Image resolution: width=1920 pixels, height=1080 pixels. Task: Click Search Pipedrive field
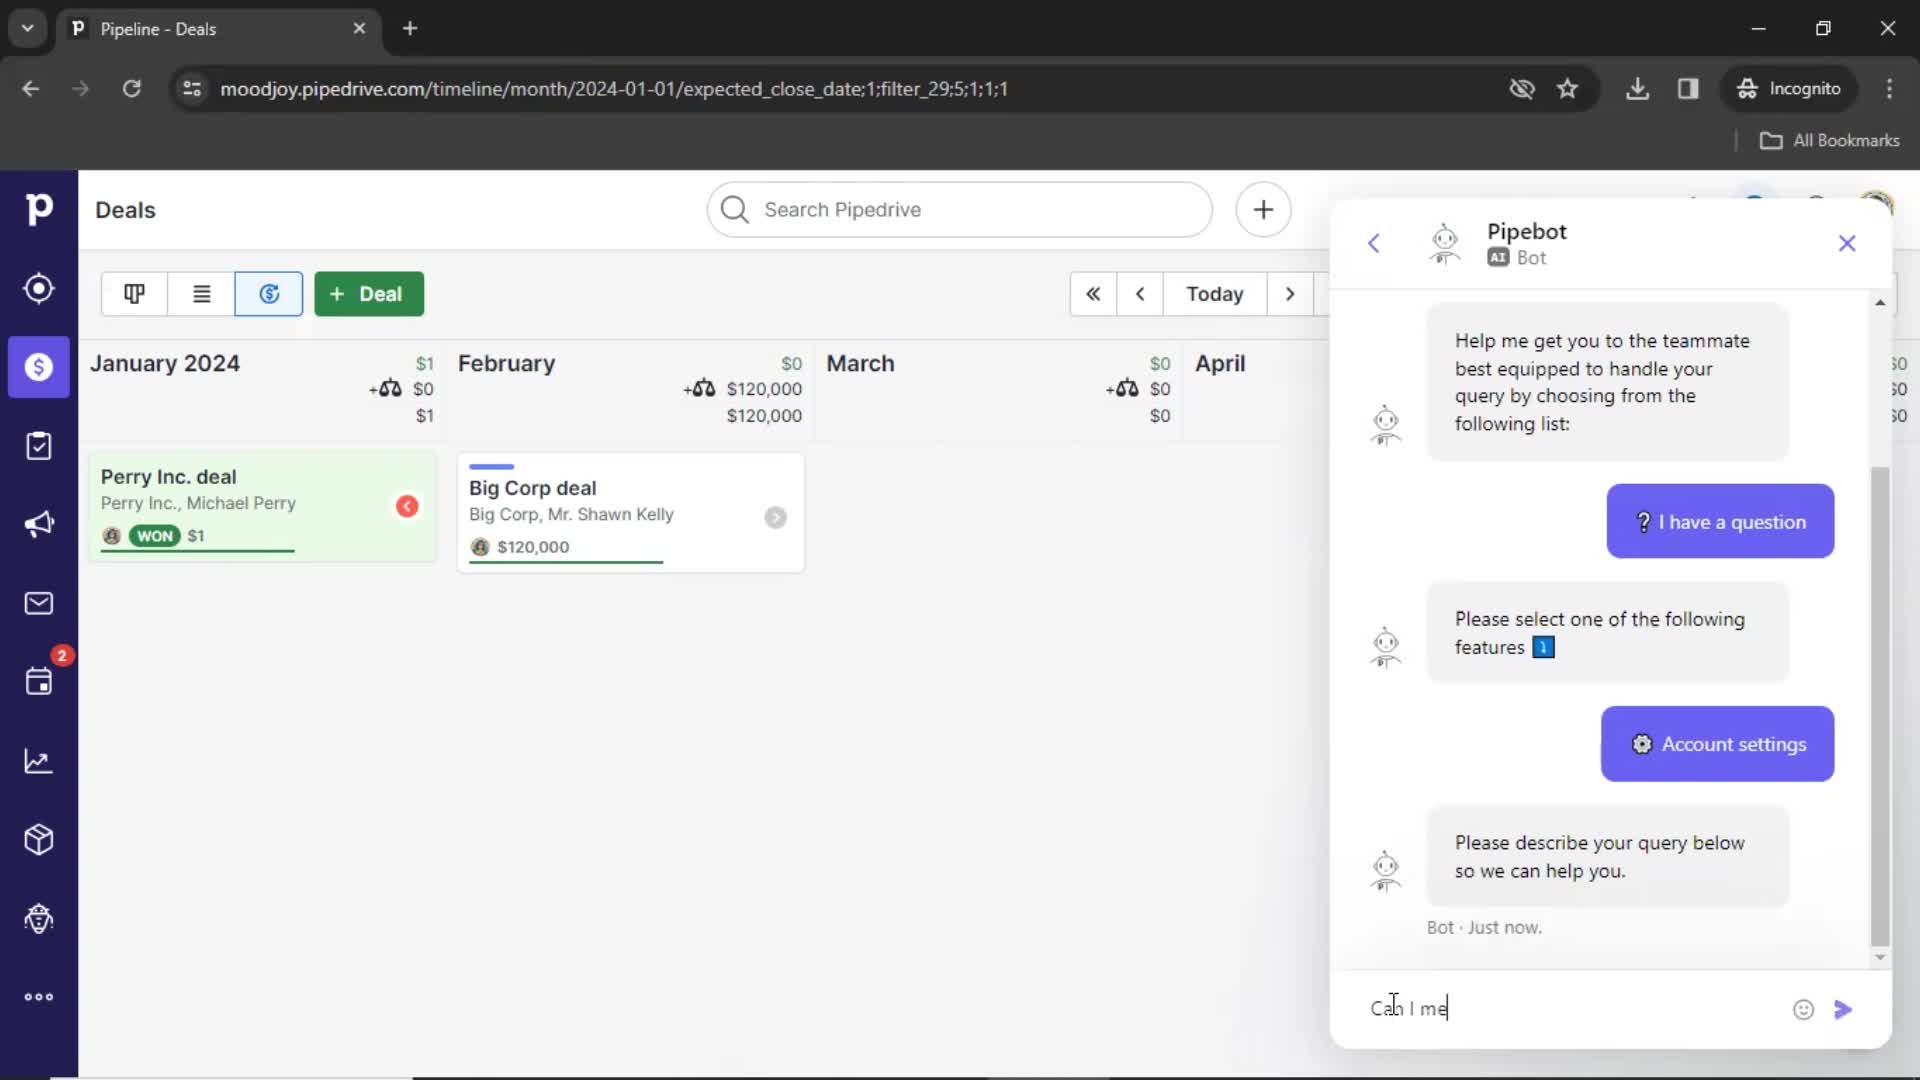tap(959, 210)
